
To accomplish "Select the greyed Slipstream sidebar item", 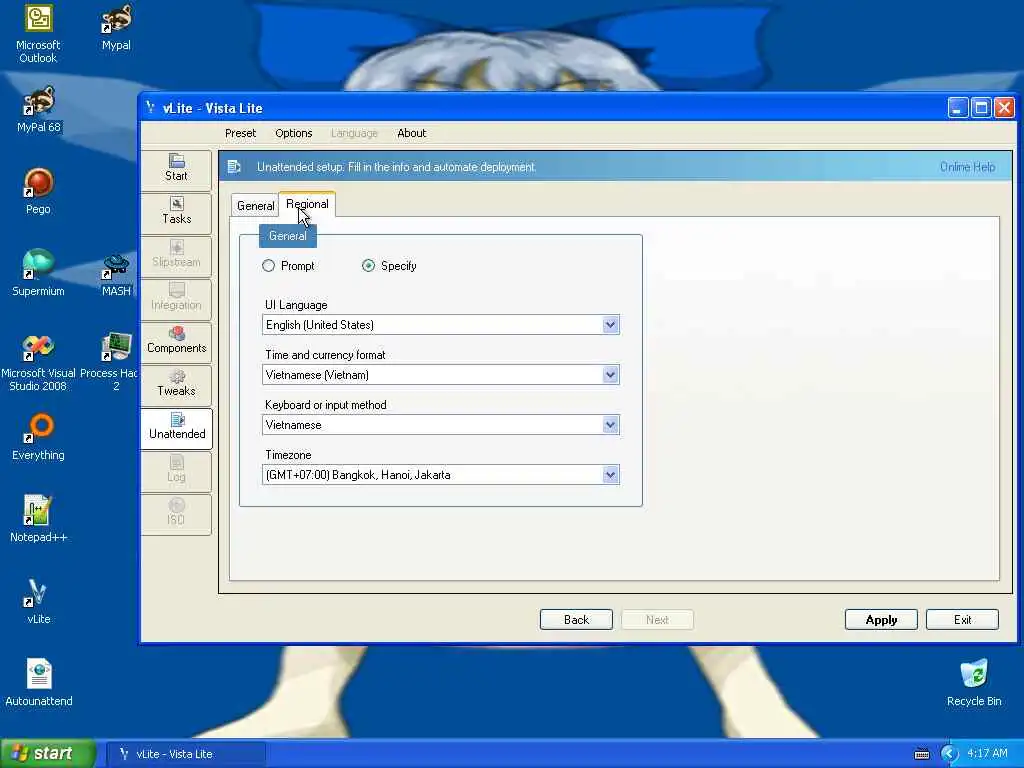I will [176, 255].
